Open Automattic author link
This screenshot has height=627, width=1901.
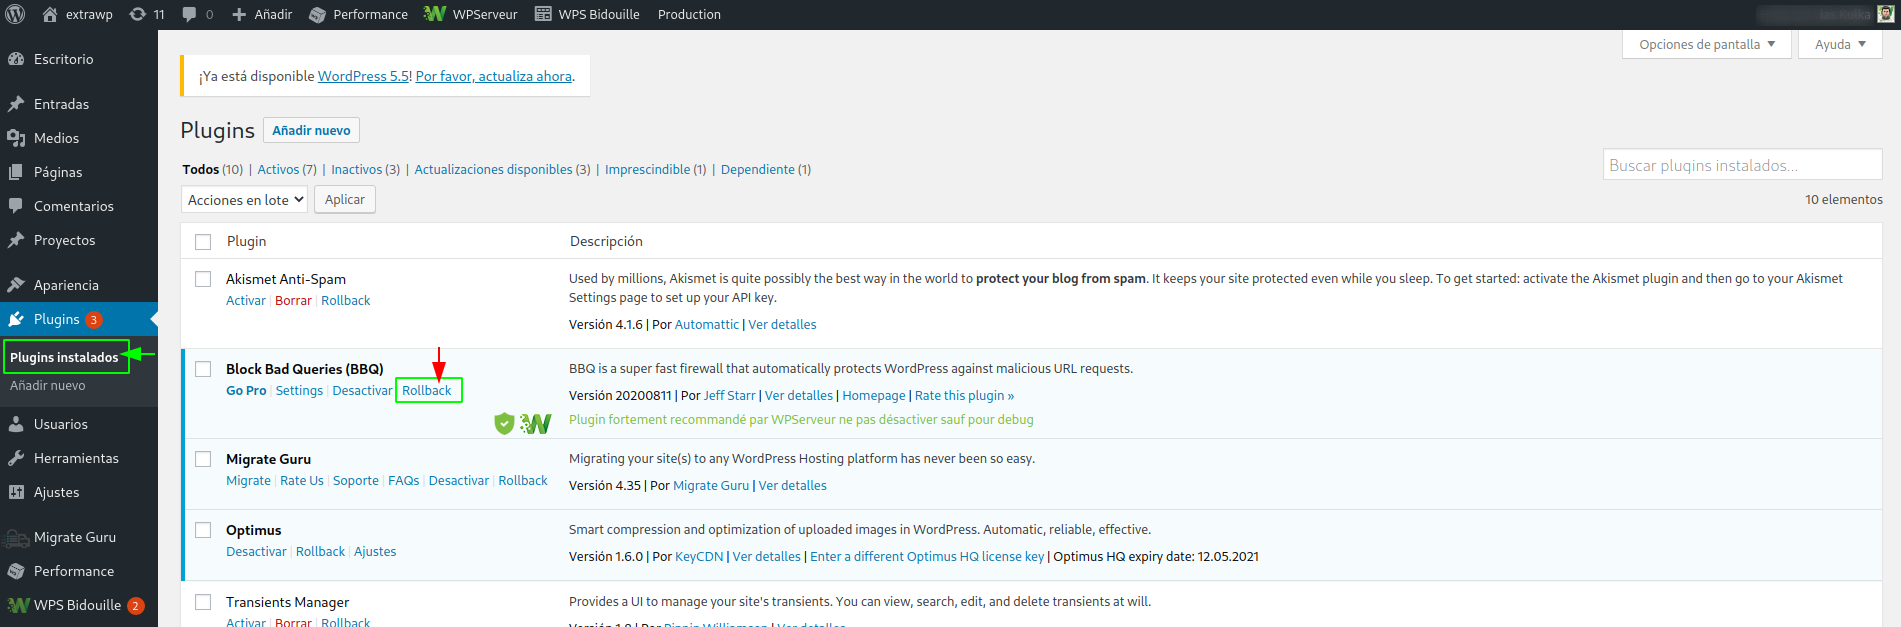point(707,324)
